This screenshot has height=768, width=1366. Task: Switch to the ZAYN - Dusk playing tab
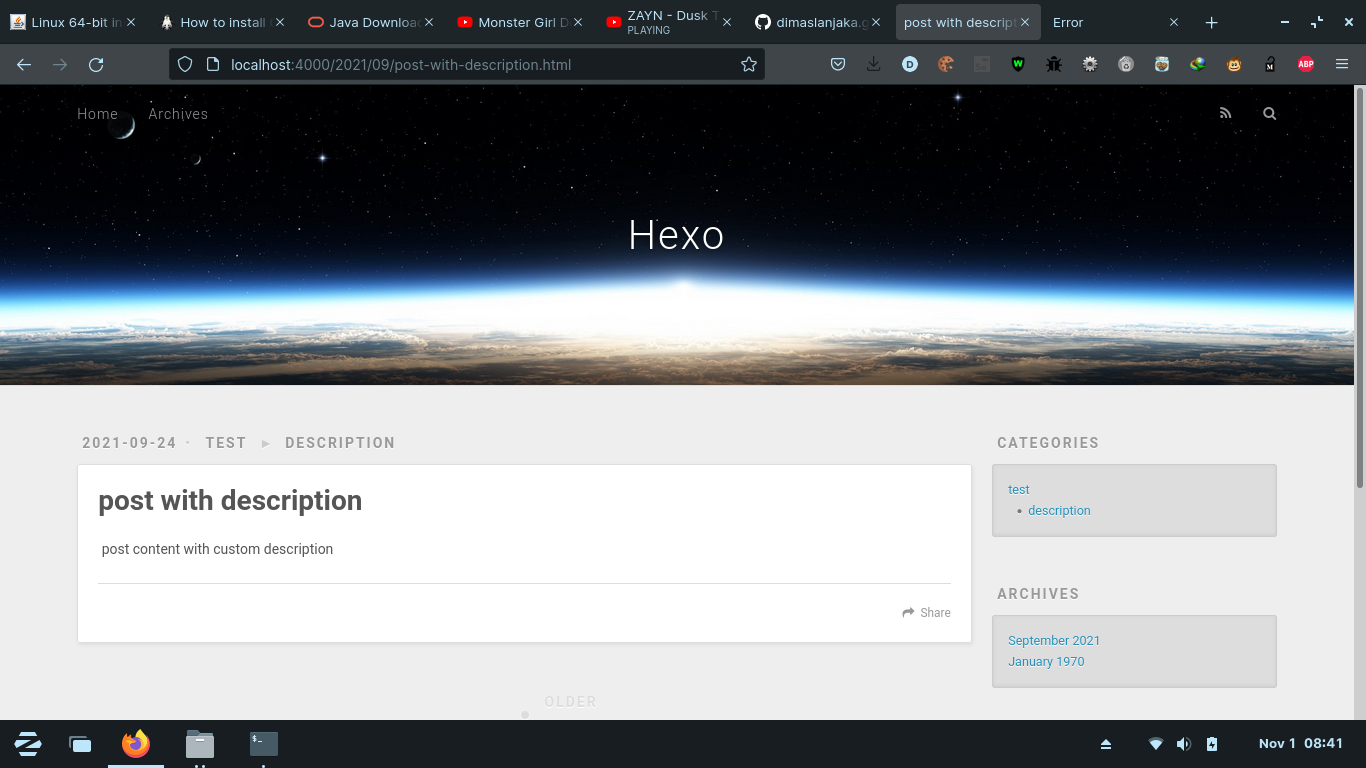point(670,22)
